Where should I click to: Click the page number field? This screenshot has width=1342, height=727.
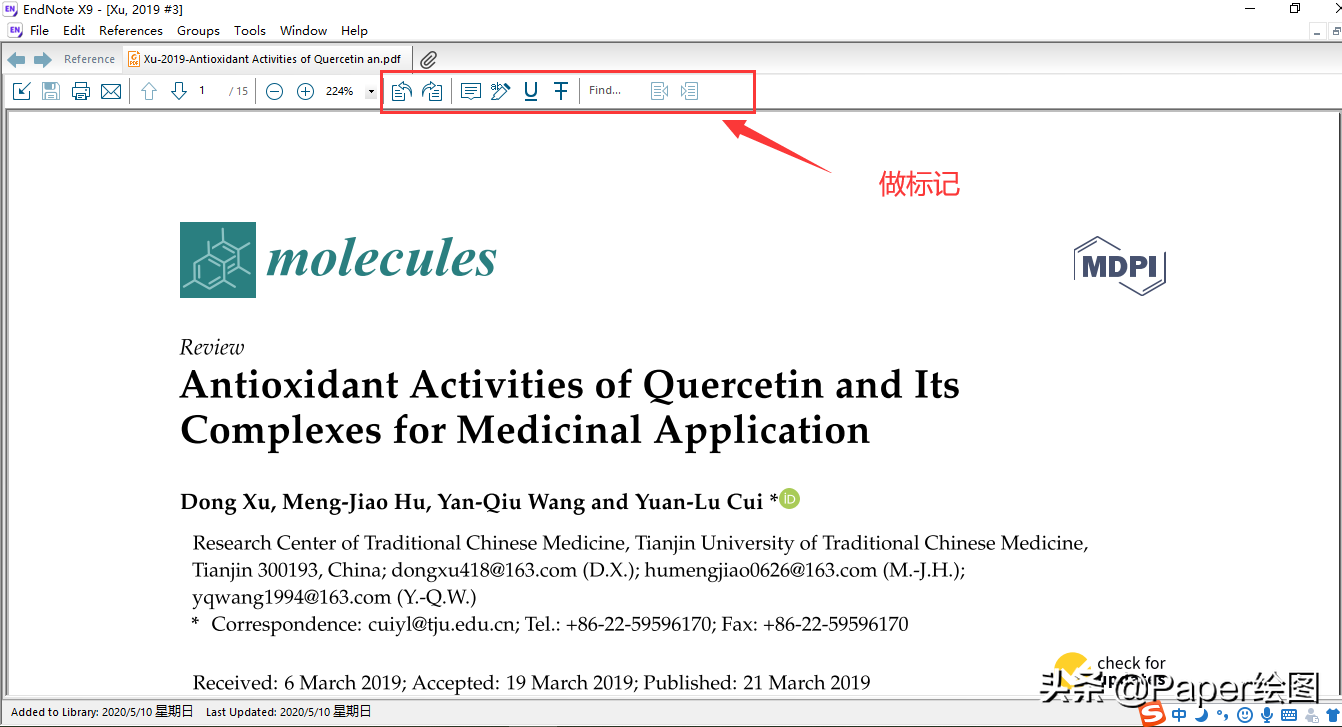(x=208, y=91)
